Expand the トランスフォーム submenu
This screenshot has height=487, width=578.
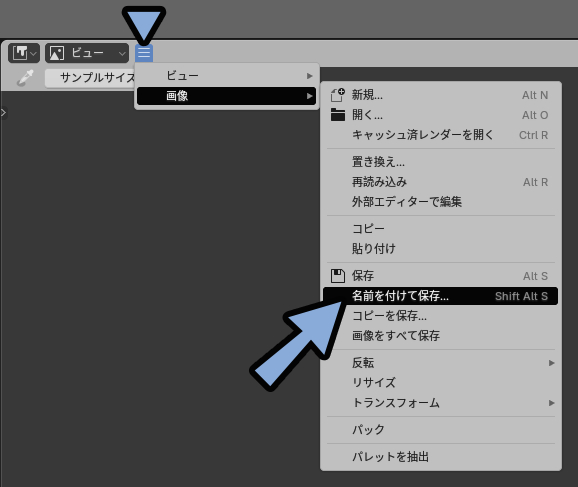tap(441, 403)
